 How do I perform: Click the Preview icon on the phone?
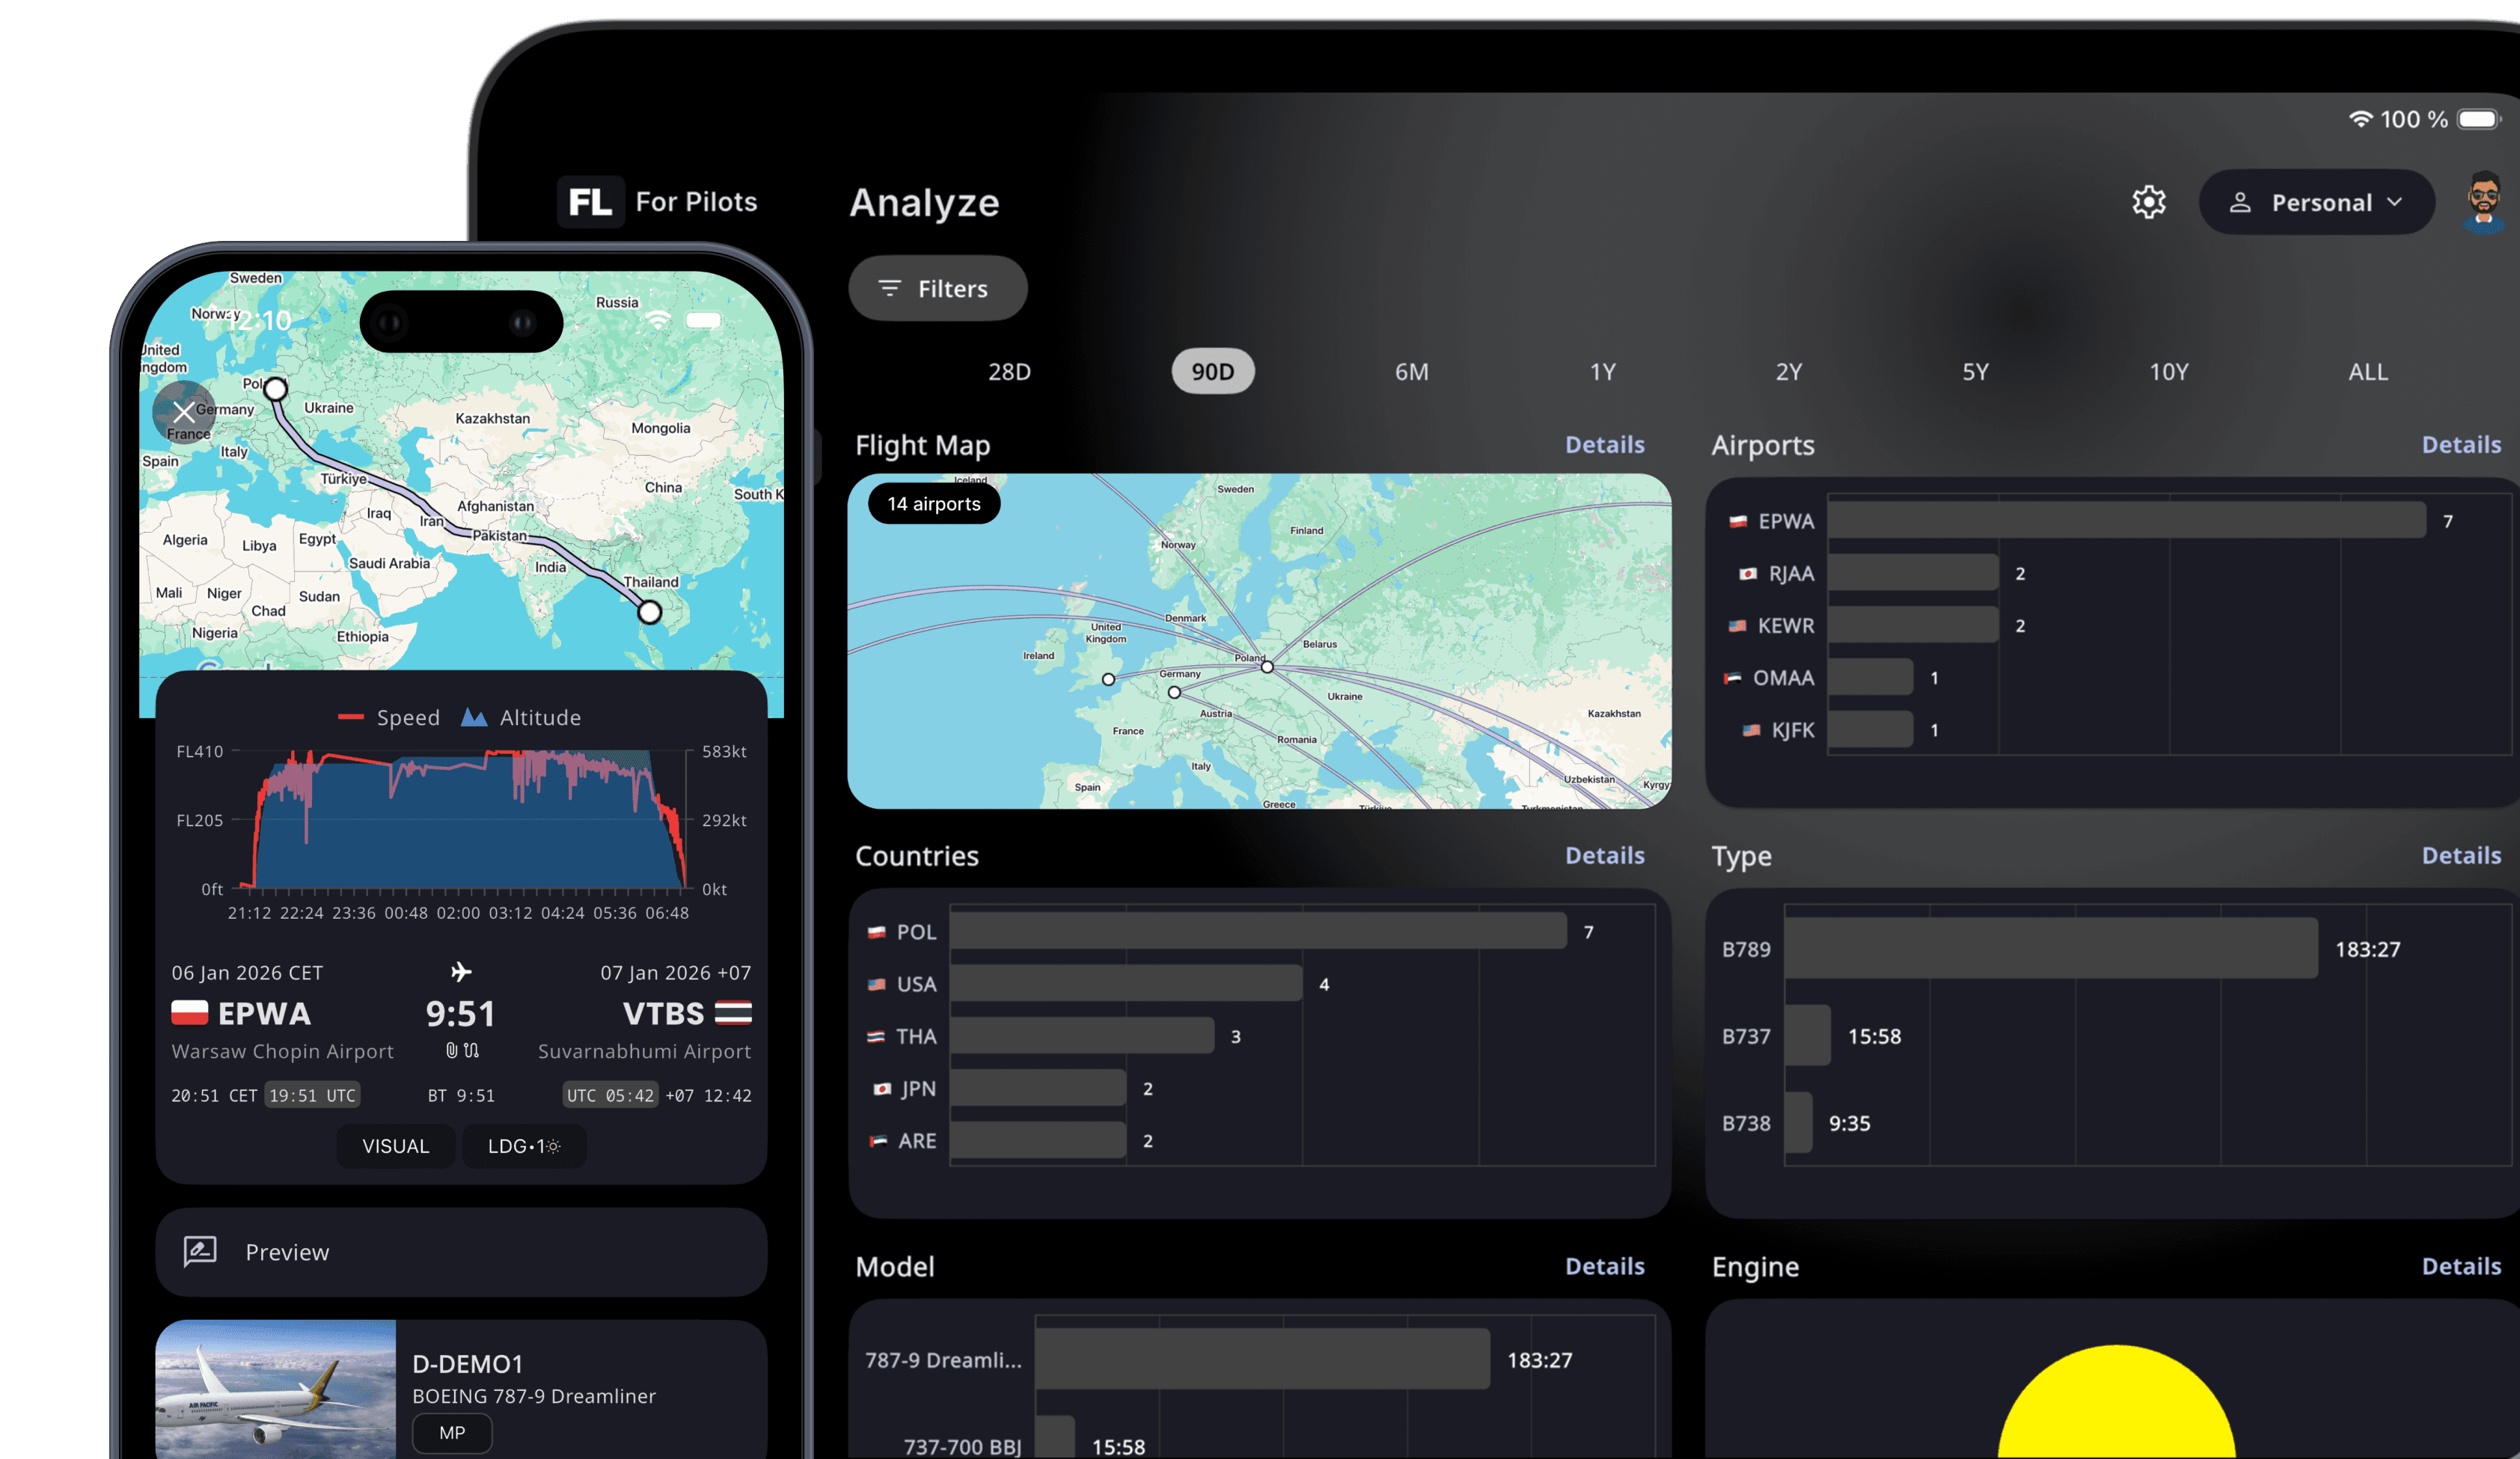tap(200, 1251)
